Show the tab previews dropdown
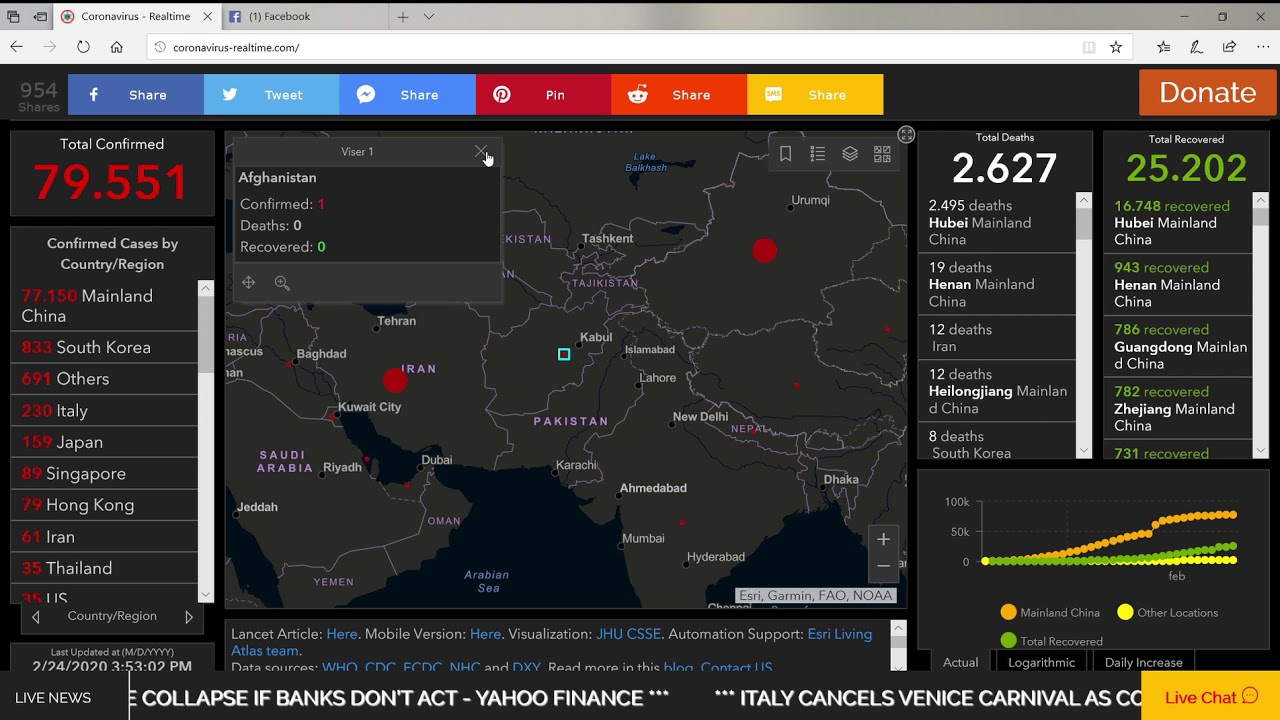1280x720 pixels. point(429,17)
